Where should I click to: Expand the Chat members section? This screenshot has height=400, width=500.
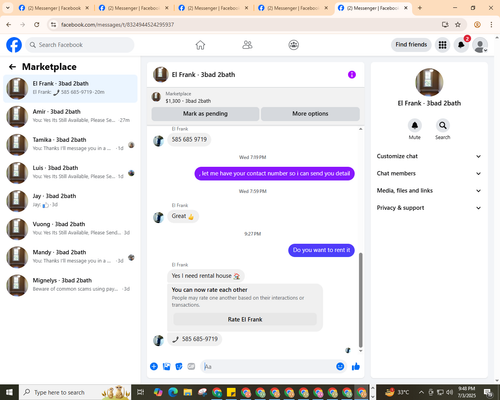(x=429, y=173)
